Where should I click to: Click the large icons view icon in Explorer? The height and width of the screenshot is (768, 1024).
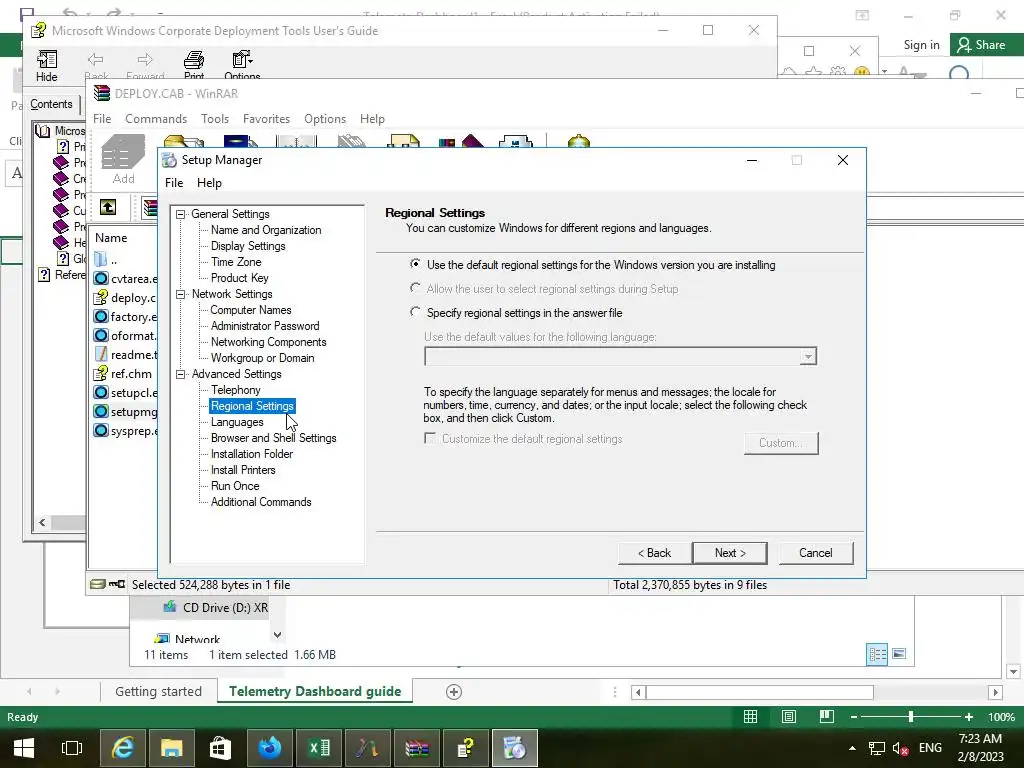tap(899, 654)
